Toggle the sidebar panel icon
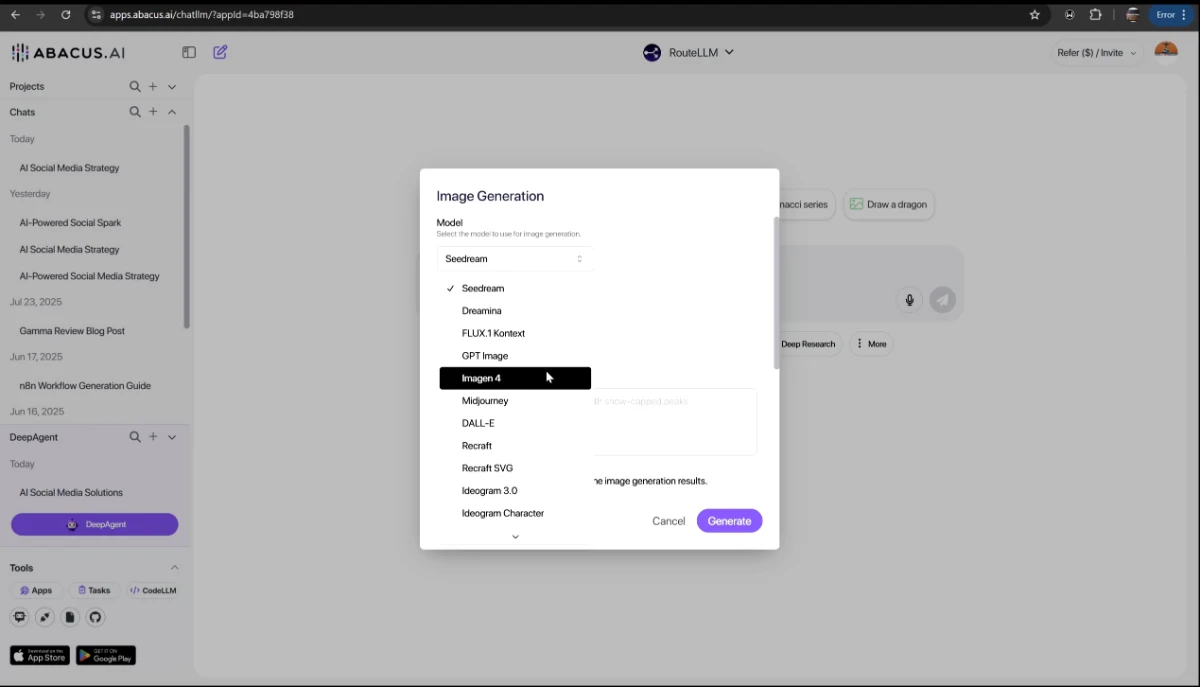Image resolution: width=1200 pixels, height=687 pixels. 189,52
